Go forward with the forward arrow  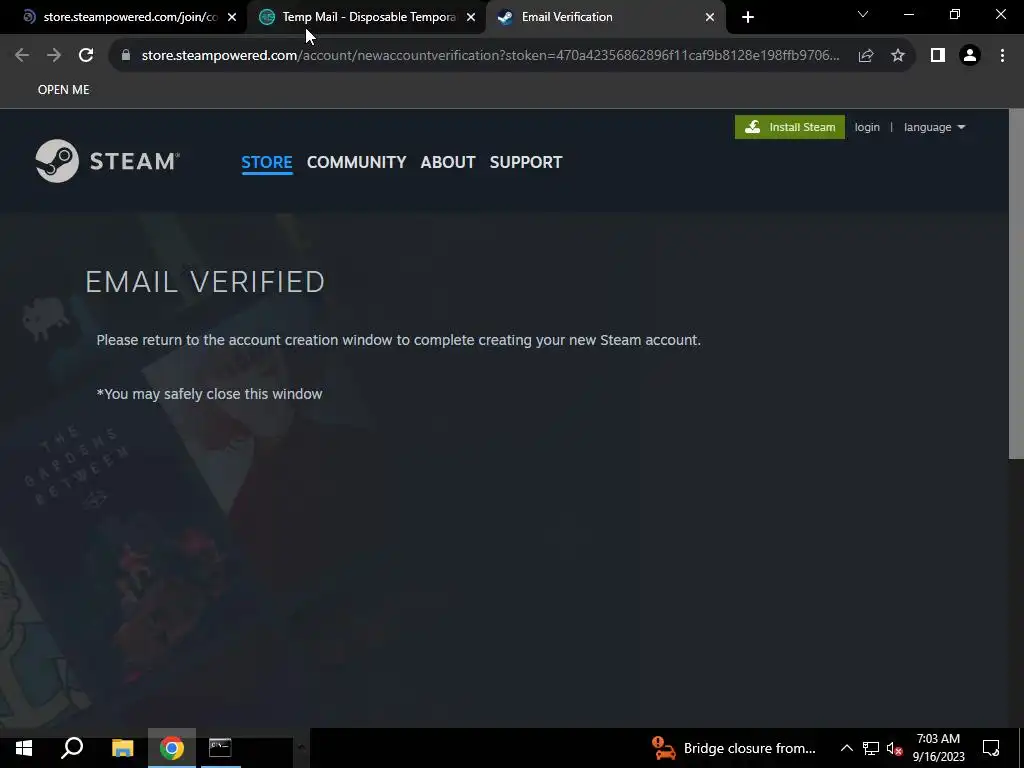54,56
